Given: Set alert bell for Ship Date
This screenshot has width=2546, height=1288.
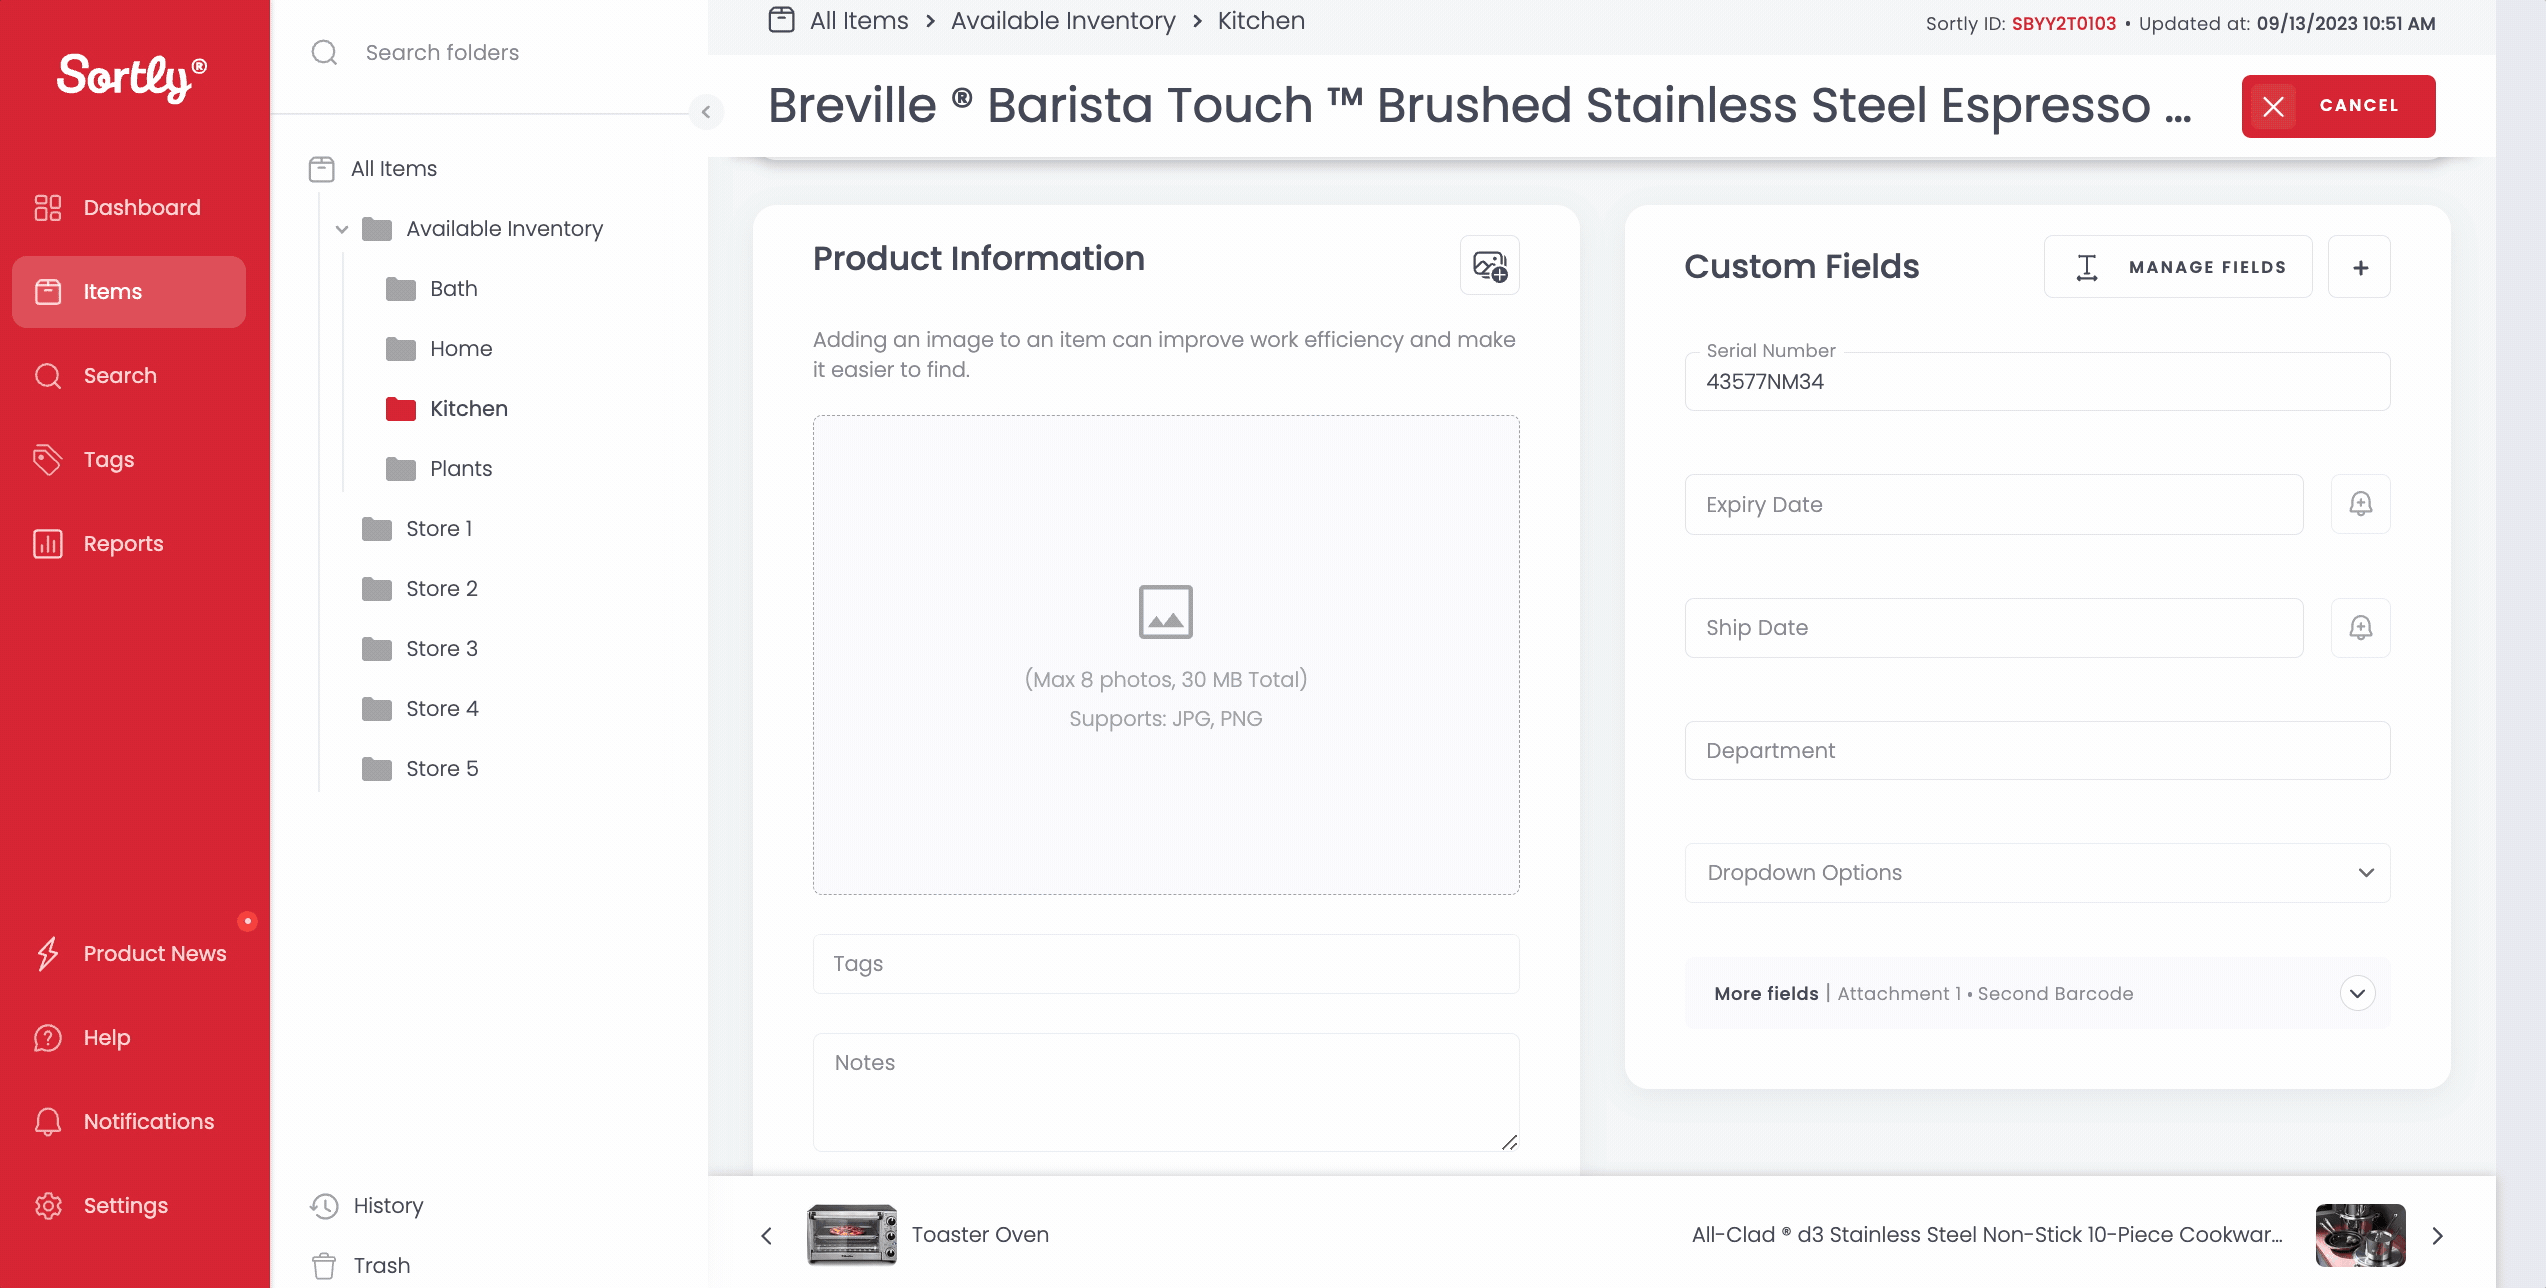Looking at the screenshot, I should (x=2360, y=627).
